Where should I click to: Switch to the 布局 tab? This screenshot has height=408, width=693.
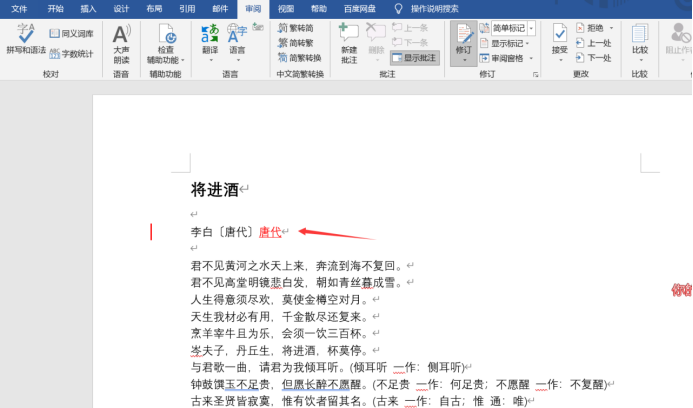(154, 8)
